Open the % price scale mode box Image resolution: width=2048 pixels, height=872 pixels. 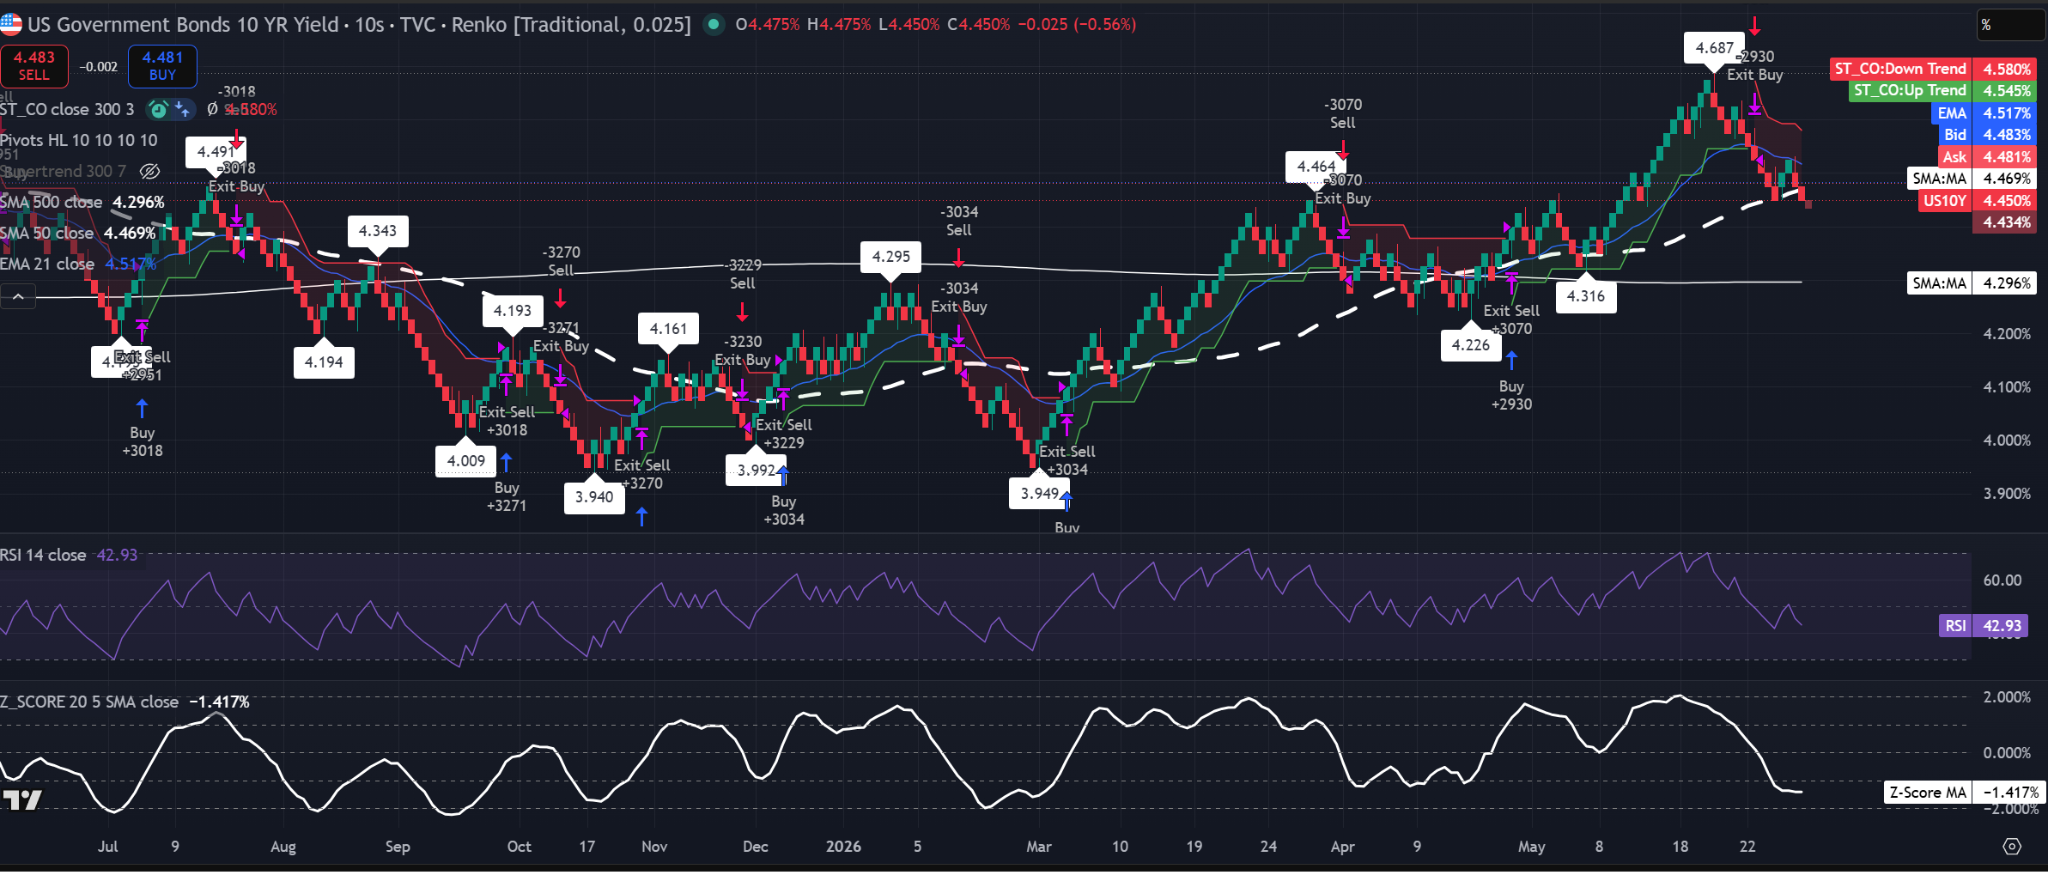pyautogui.click(x=2010, y=25)
